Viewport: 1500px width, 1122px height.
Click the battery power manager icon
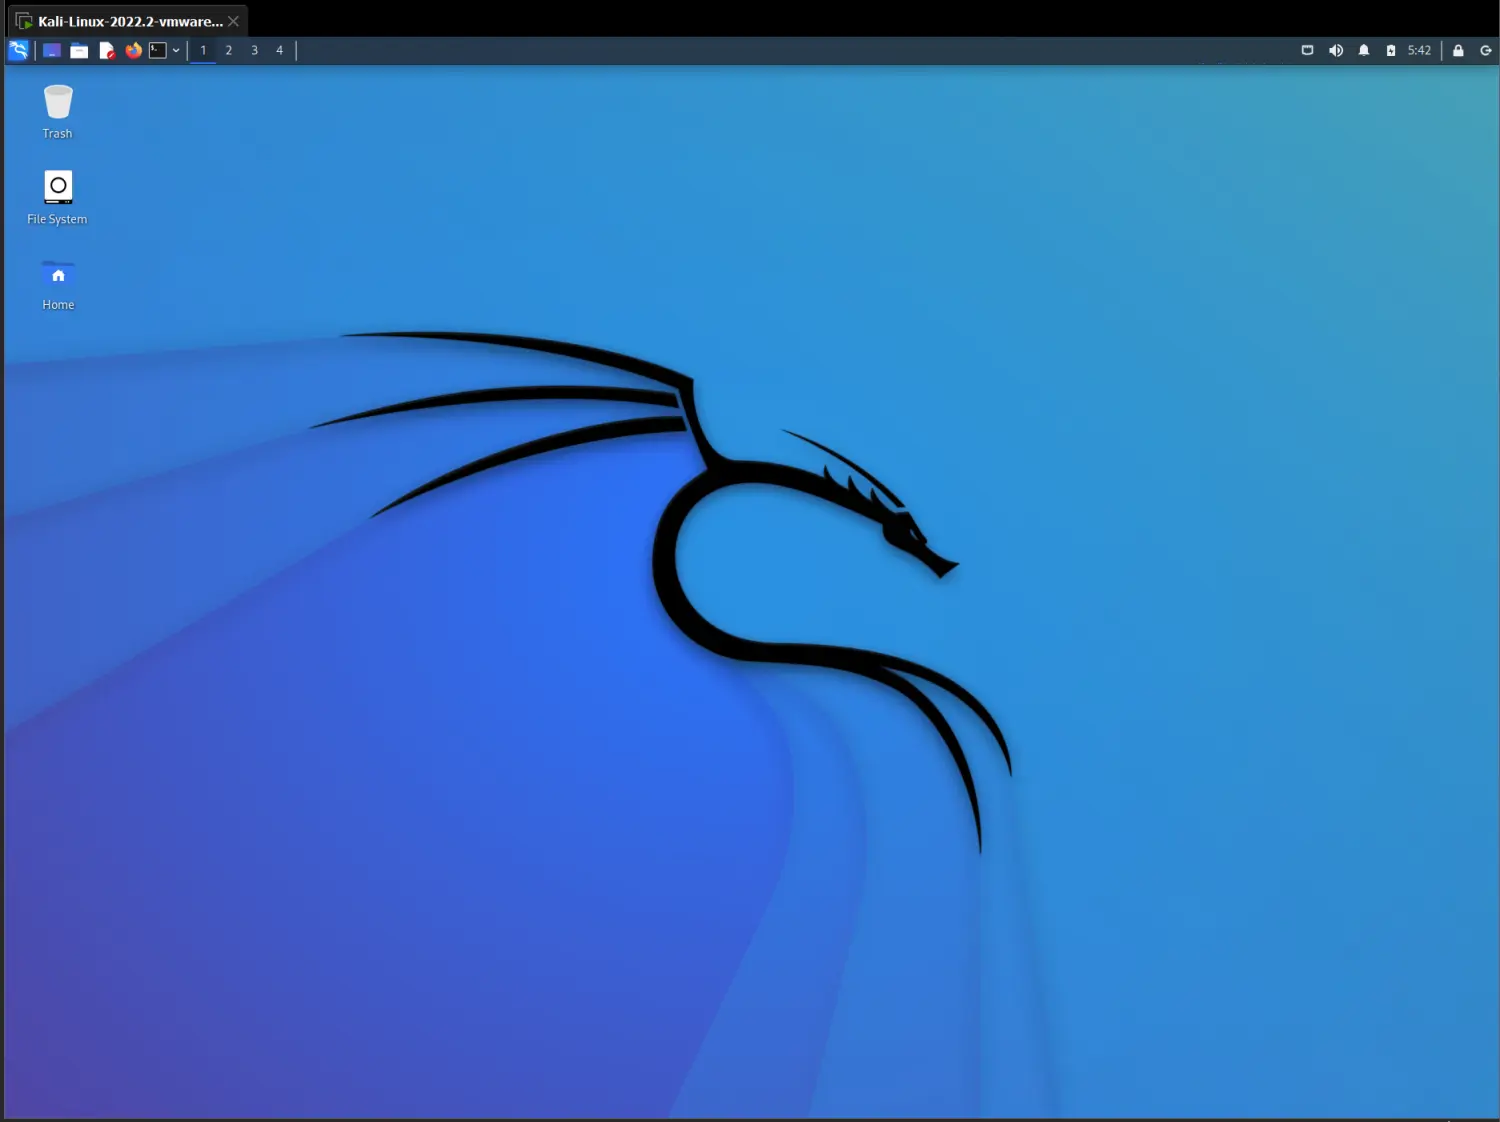(x=1391, y=50)
